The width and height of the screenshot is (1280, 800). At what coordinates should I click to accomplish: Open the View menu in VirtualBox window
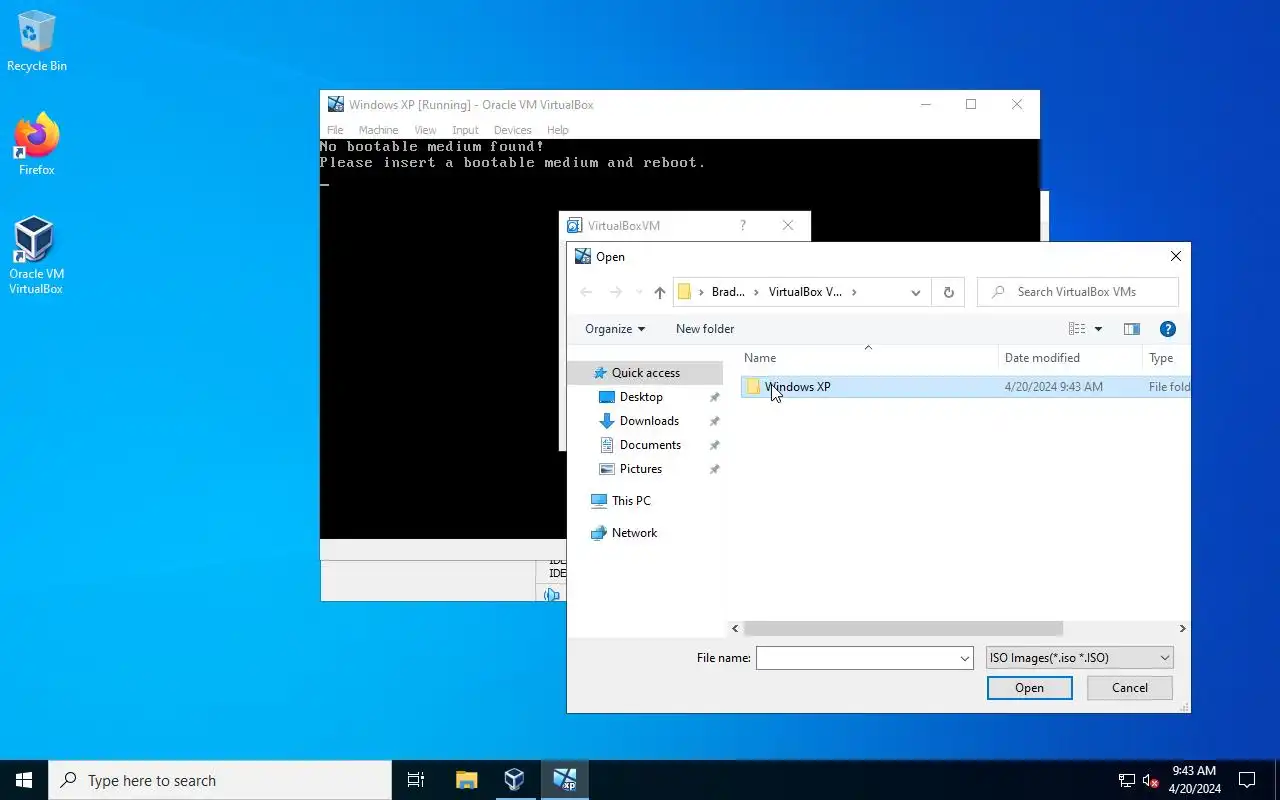point(425,130)
